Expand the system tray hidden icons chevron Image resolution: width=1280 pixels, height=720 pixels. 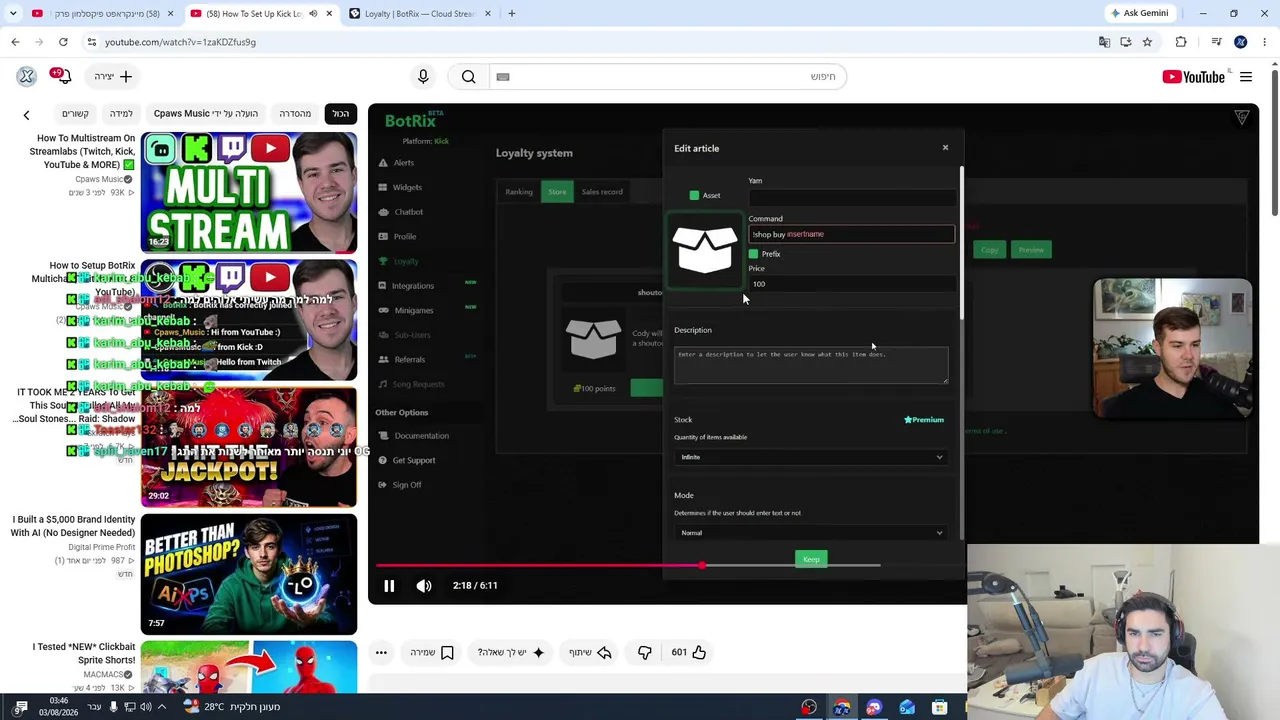[x=162, y=707]
